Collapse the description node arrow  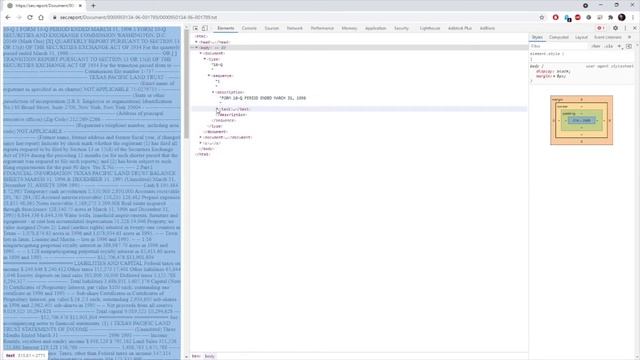(x=213, y=92)
